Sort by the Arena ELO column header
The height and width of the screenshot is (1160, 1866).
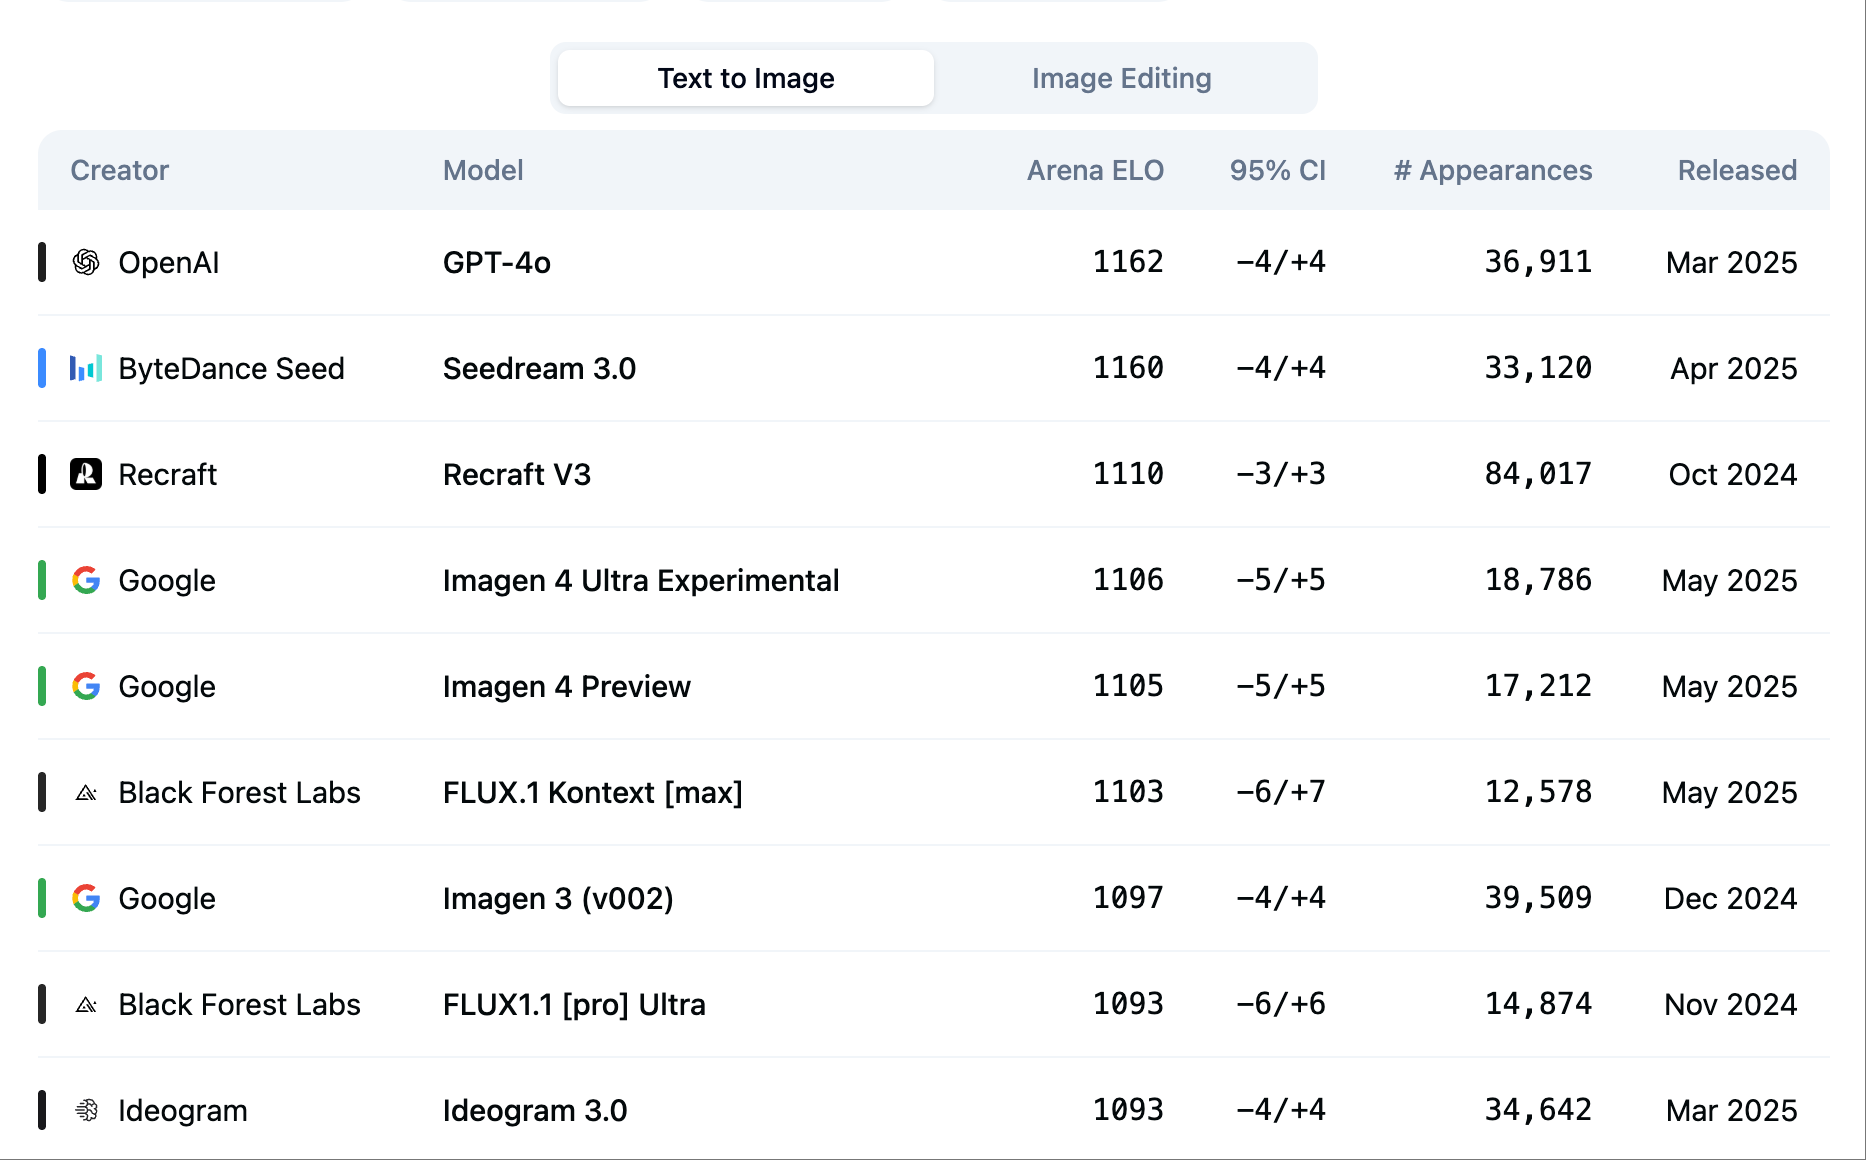pyautogui.click(x=1095, y=170)
